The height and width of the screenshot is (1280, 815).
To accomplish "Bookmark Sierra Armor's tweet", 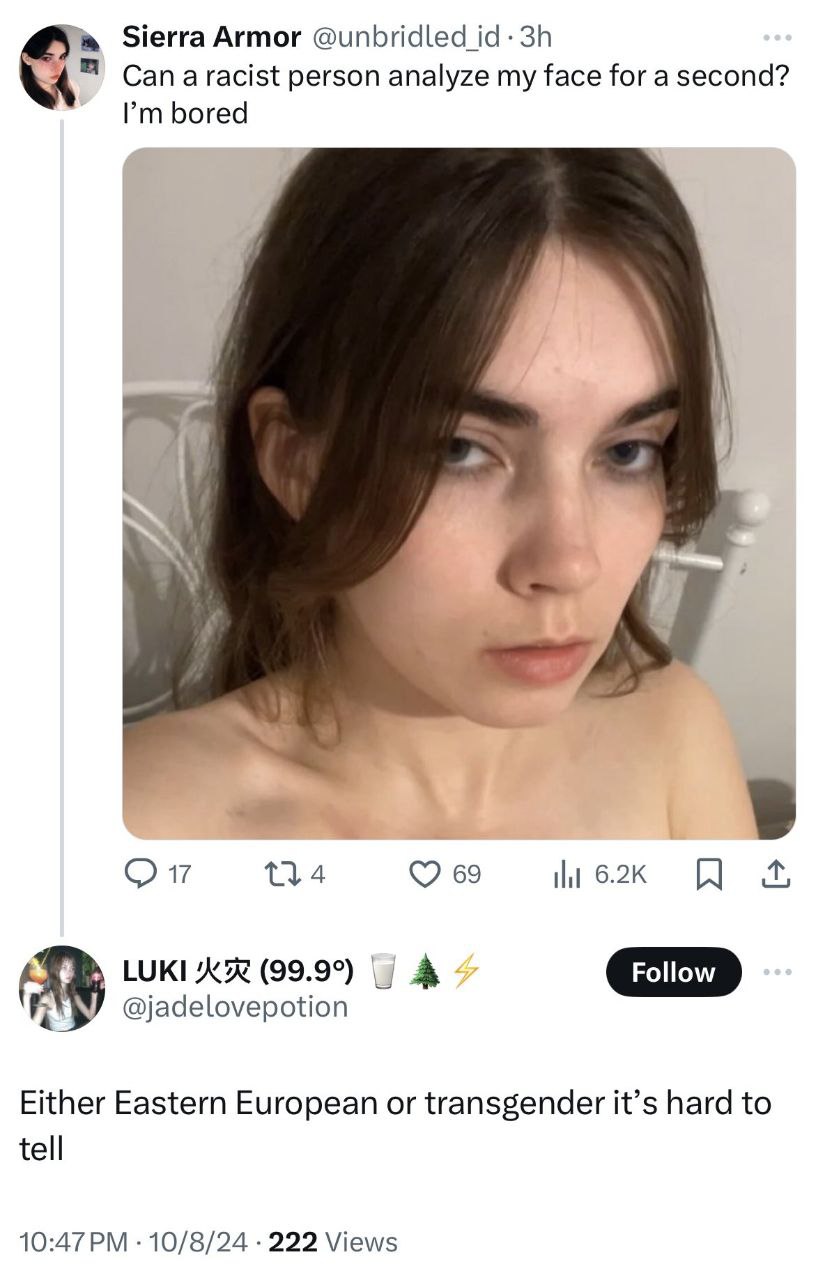I will [x=708, y=874].
